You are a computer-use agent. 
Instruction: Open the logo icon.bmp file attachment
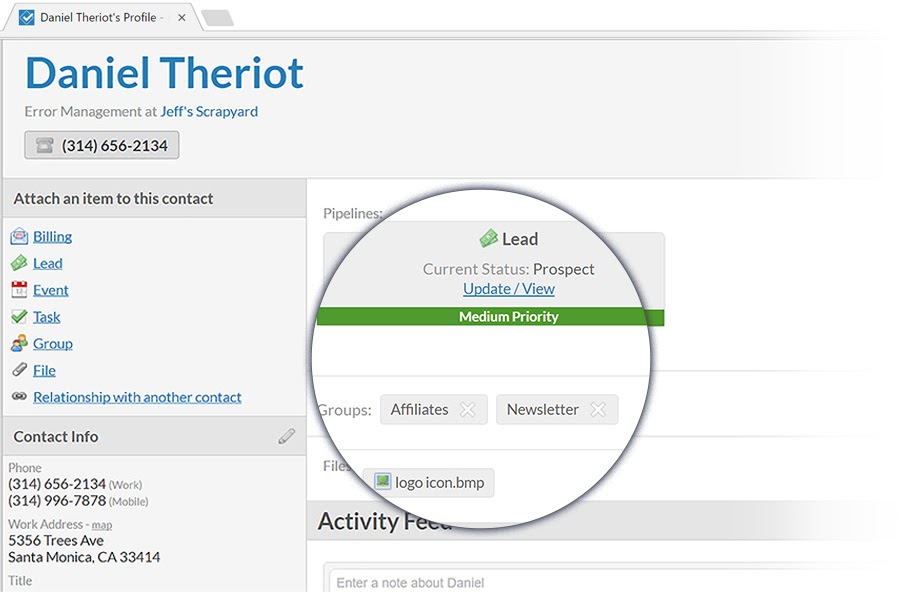(429, 483)
